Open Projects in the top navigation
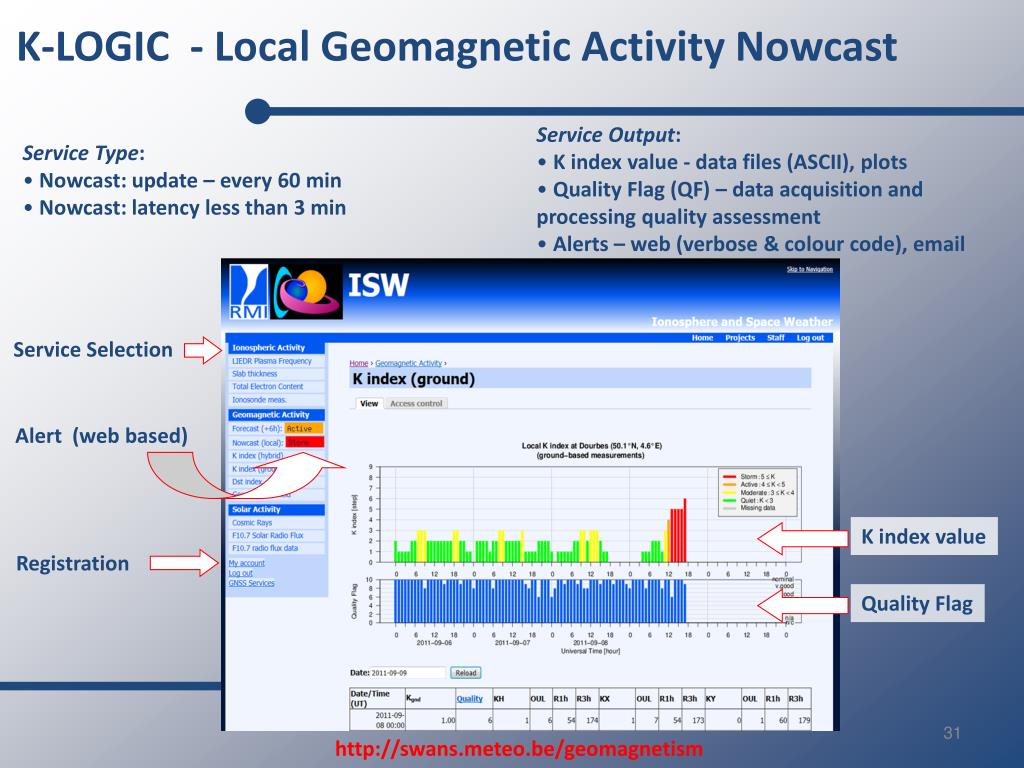This screenshot has height=768, width=1024. (740, 338)
